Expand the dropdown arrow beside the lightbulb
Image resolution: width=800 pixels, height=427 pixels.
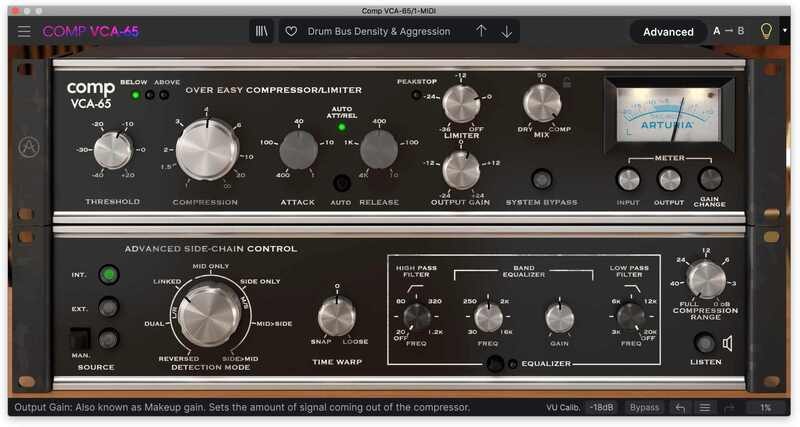tap(786, 31)
